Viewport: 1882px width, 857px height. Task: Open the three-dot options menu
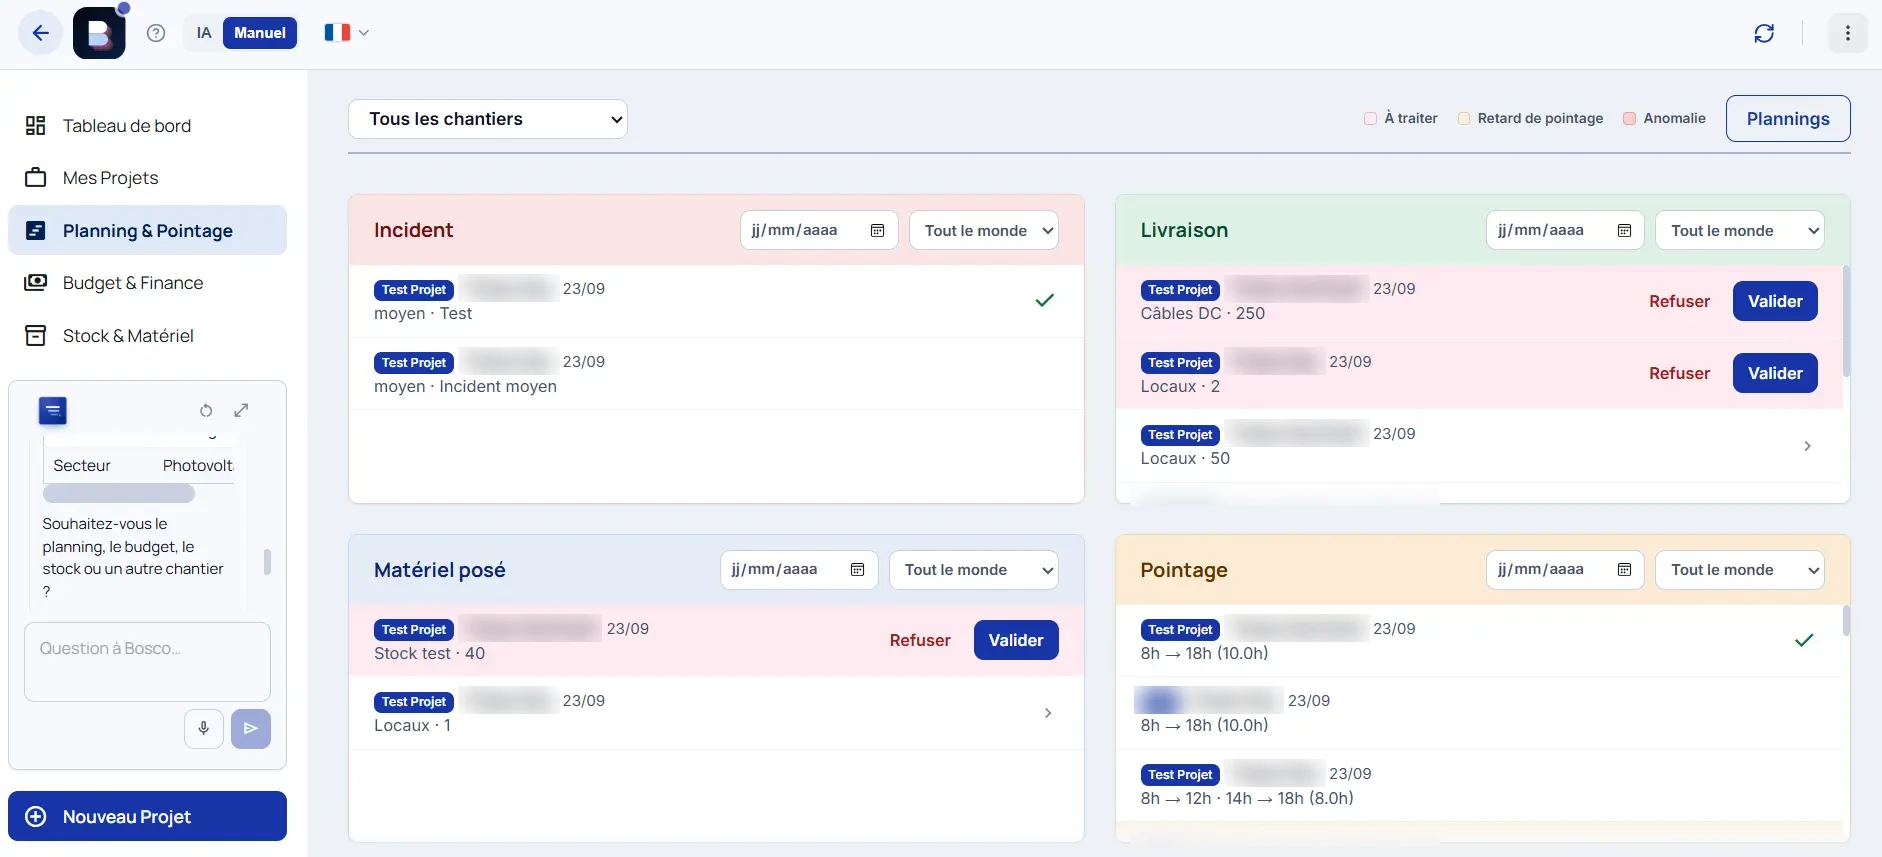point(1847,33)
